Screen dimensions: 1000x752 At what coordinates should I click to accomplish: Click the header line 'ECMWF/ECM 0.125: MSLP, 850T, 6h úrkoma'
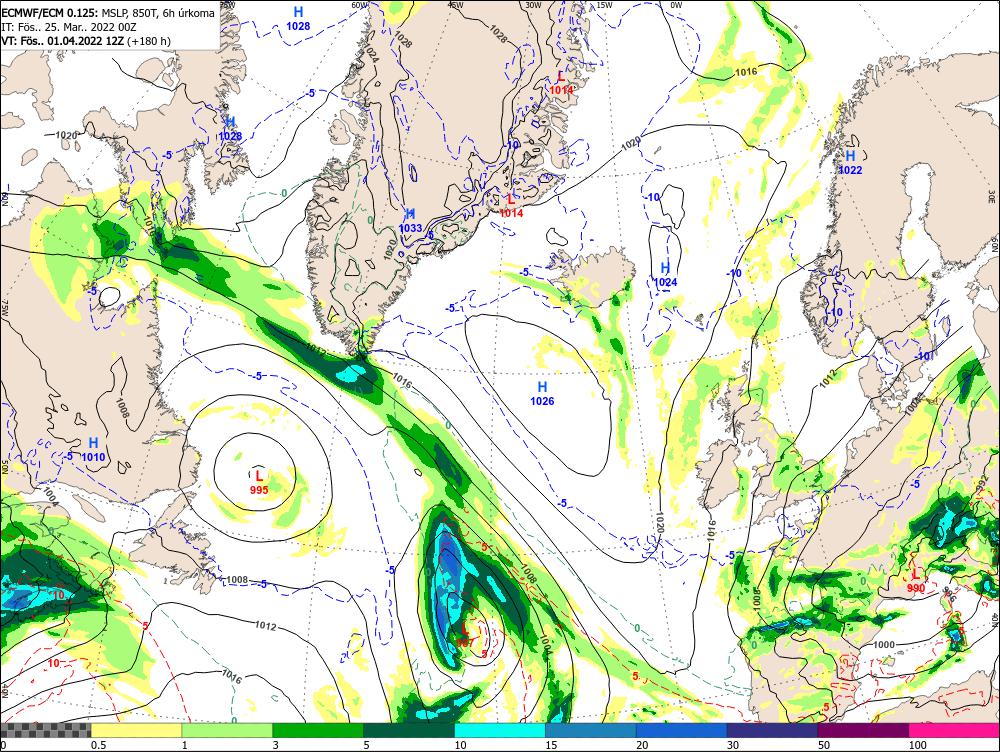point(108,13)
